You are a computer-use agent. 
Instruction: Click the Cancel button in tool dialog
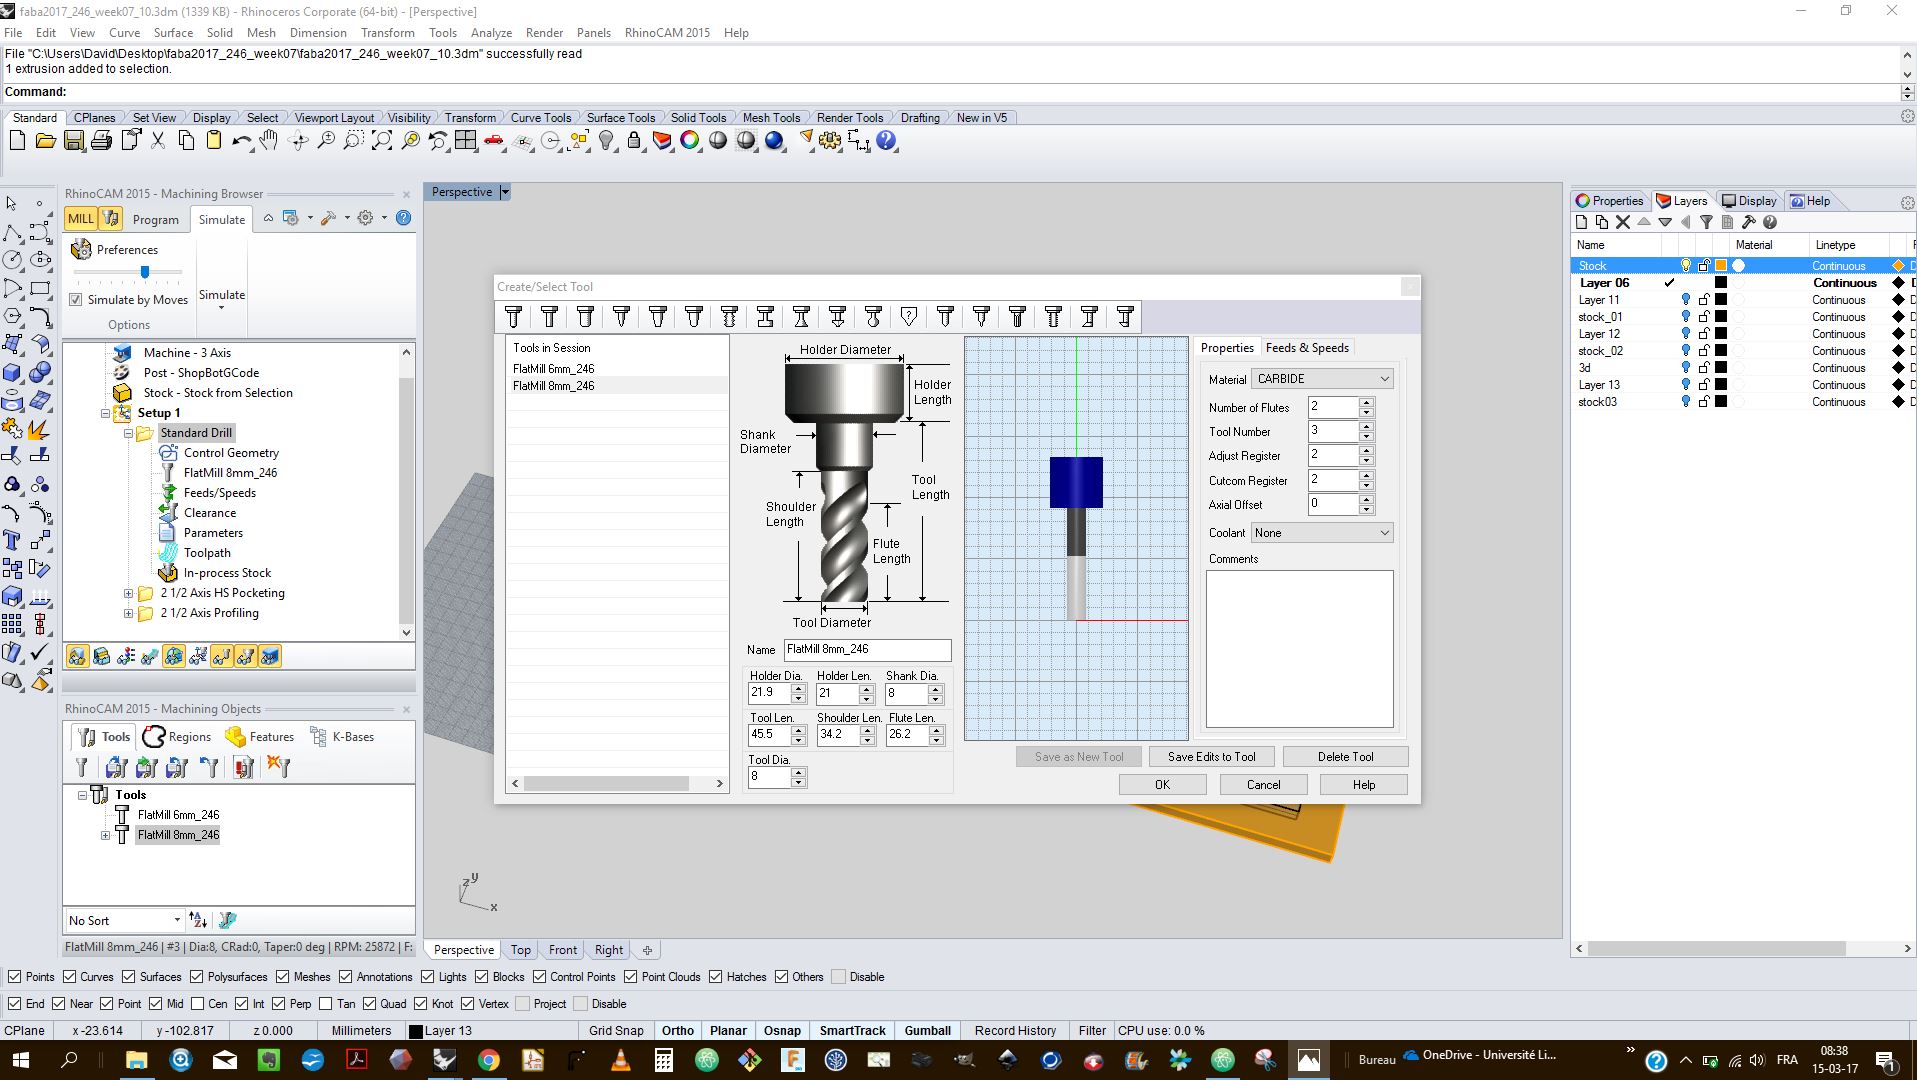tap(1263, 785)
